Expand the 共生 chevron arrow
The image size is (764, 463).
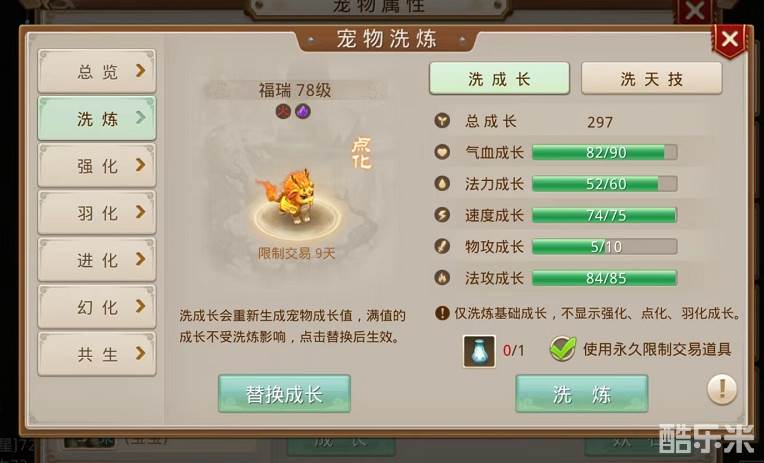point(140,353)
